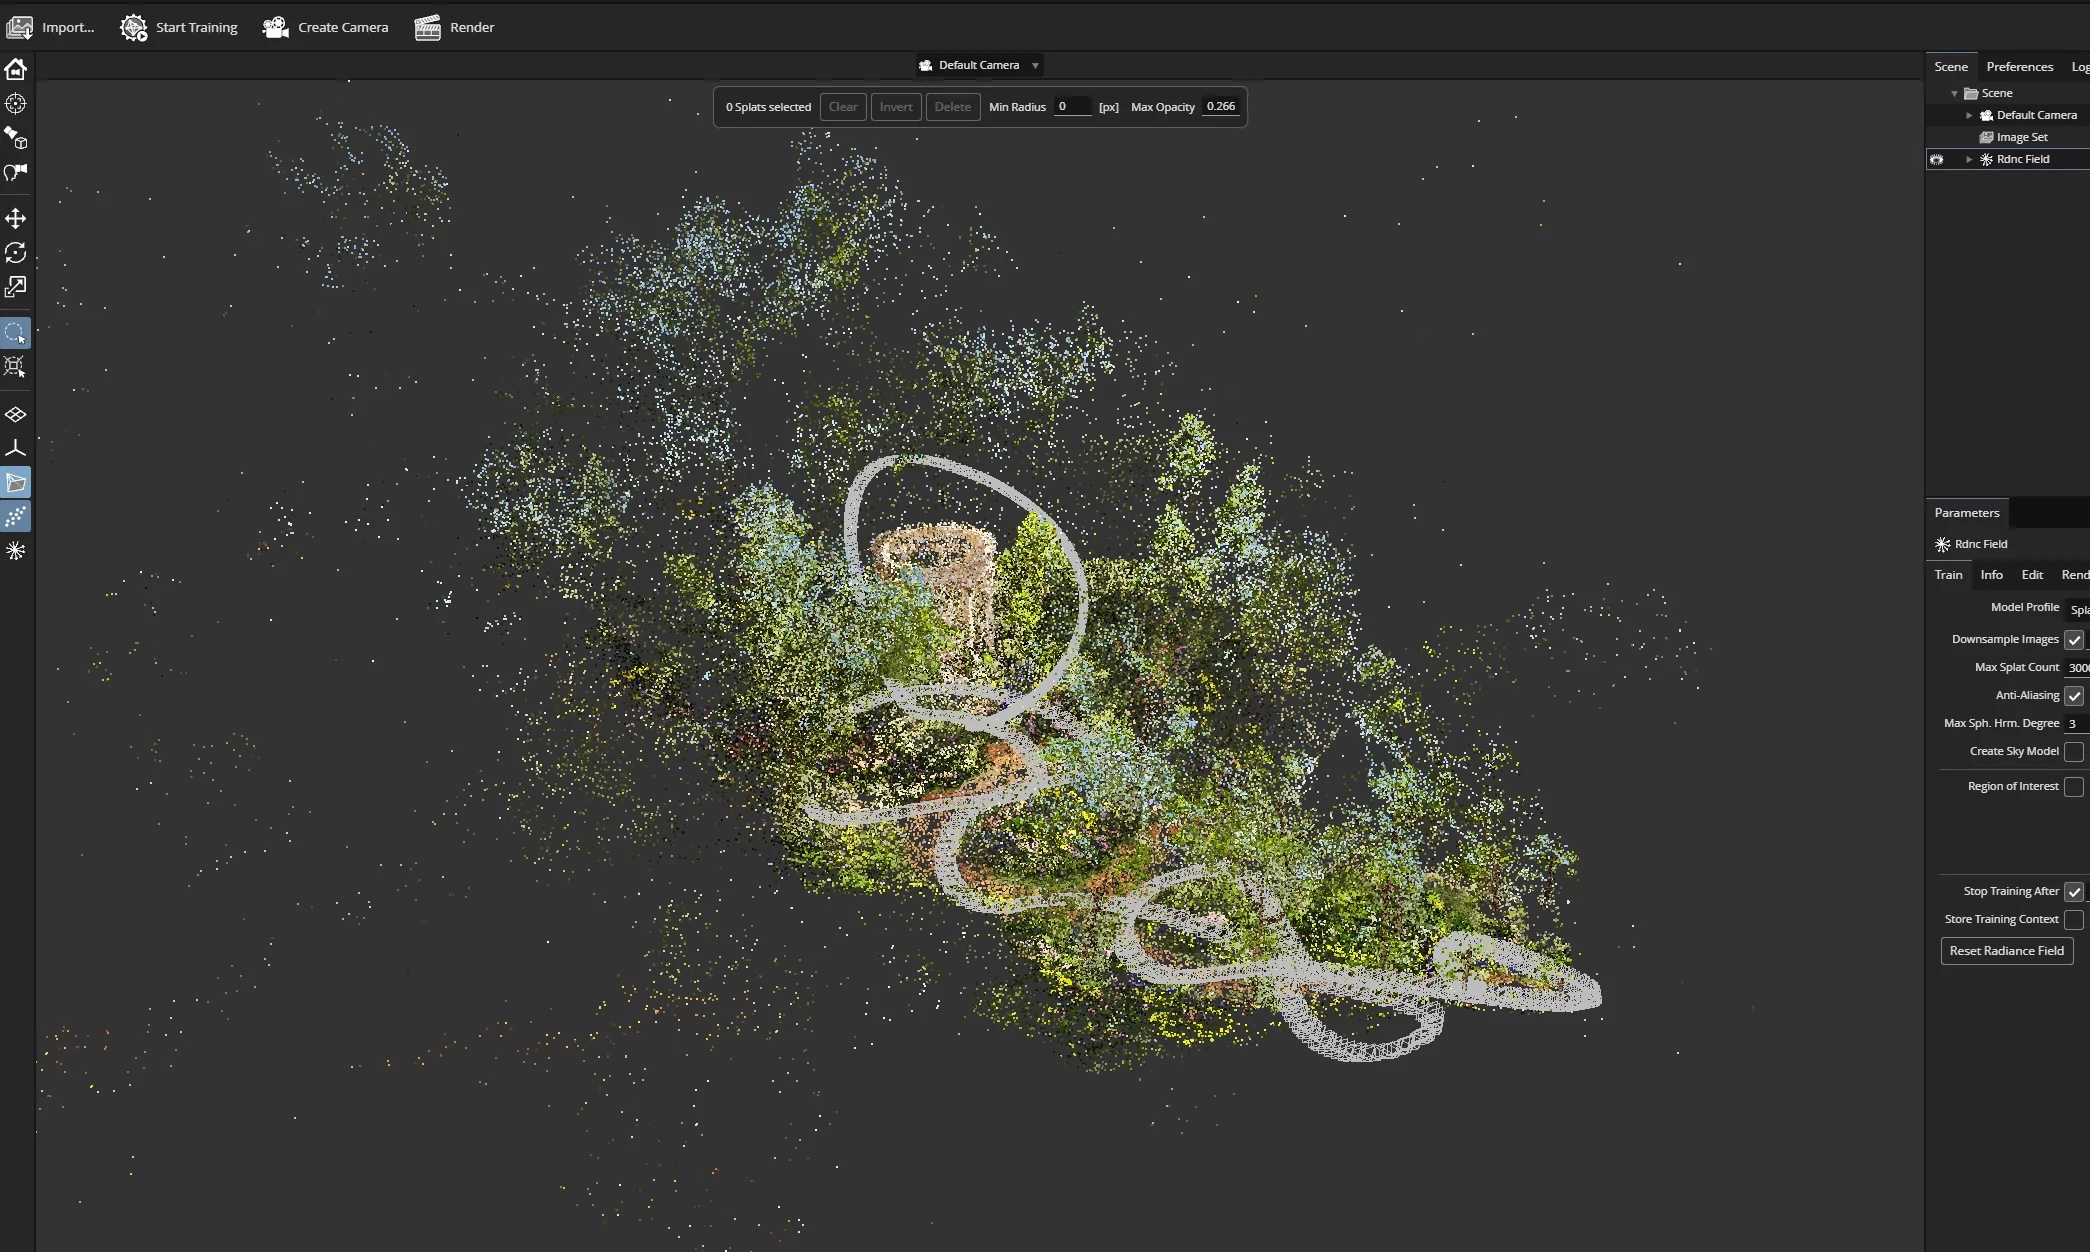
Task: Toggle Rdnc Field visibility eye
Action: click(1937, 159)
